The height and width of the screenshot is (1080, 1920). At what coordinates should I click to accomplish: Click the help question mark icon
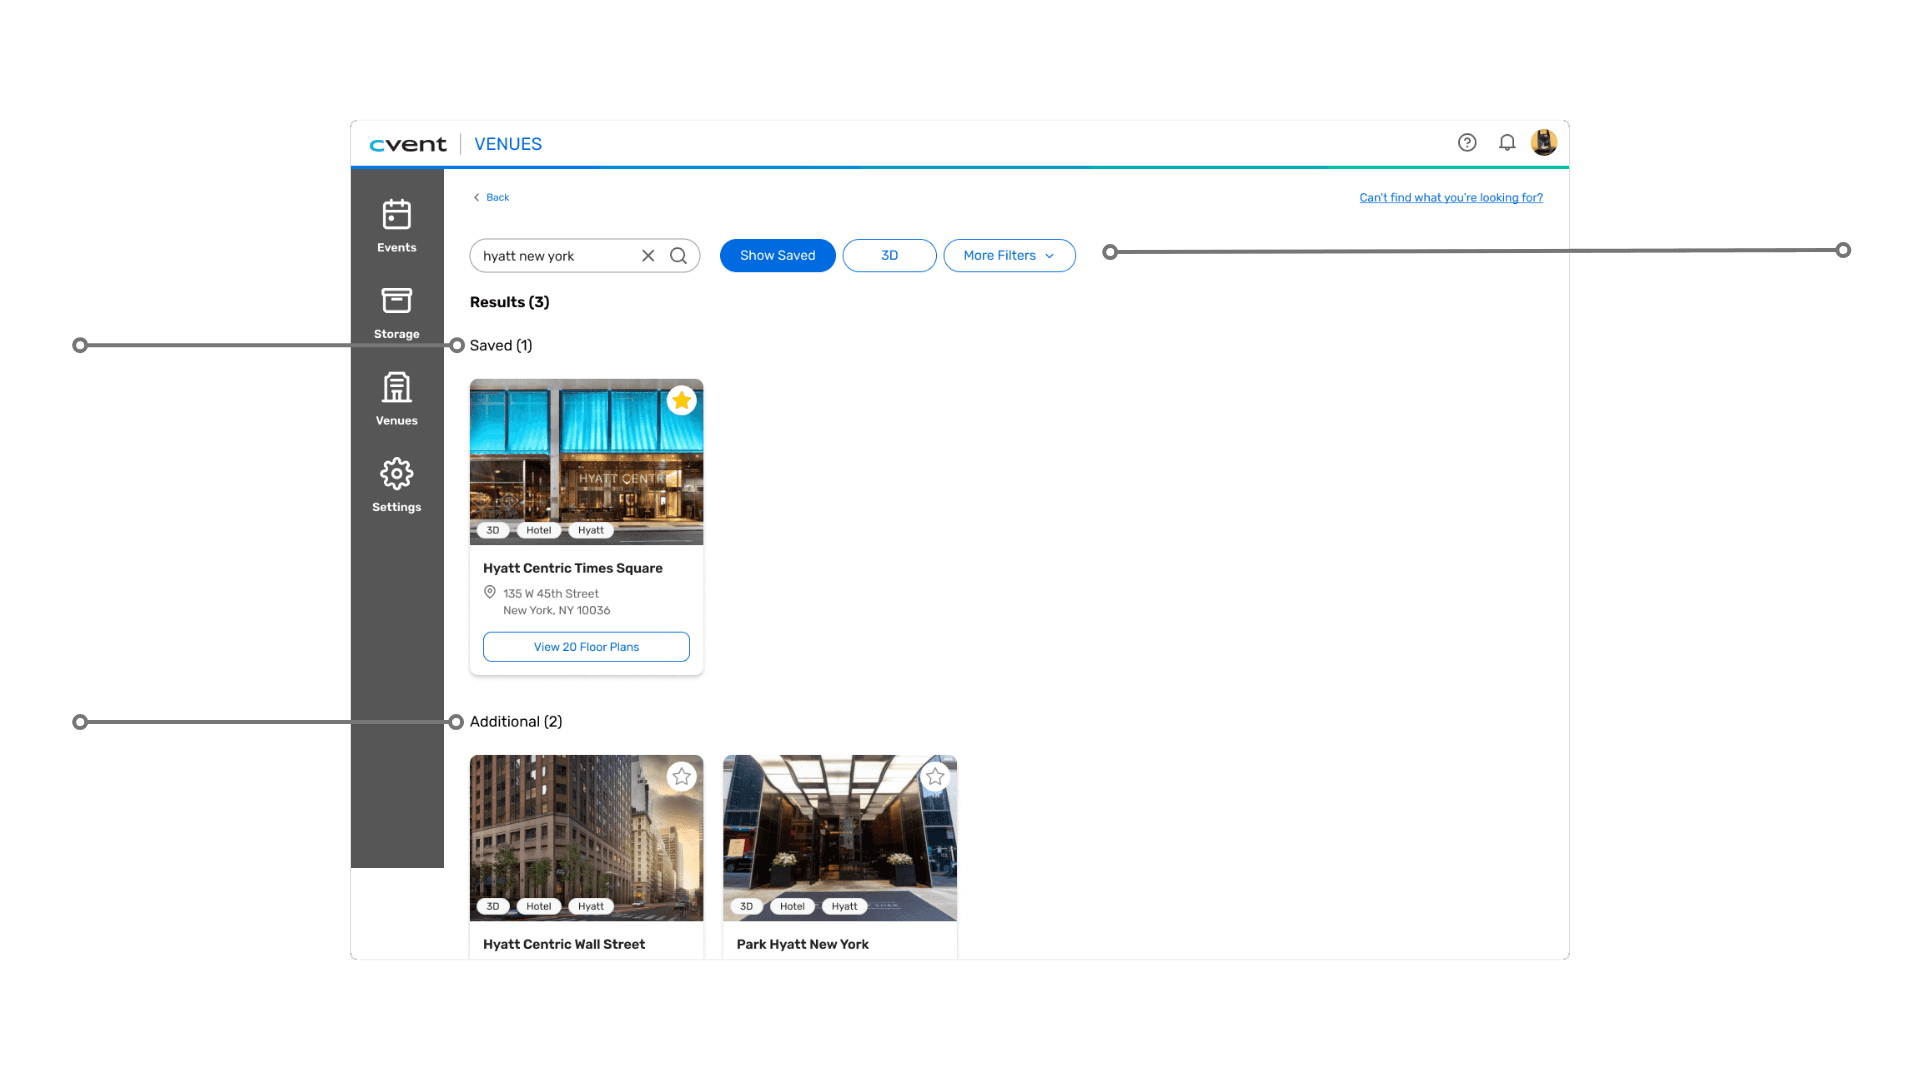coord(1467,143)
